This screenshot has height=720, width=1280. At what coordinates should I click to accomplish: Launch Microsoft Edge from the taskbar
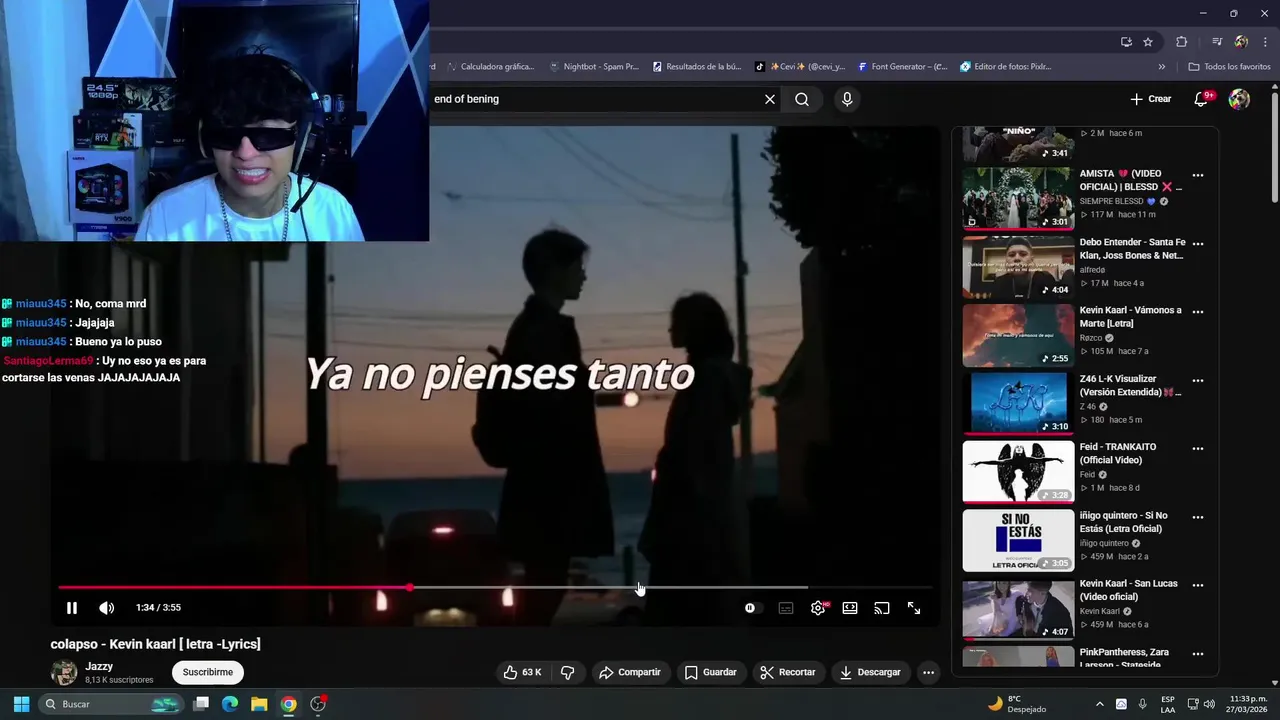pyautogui.click(x=230, y=704)
